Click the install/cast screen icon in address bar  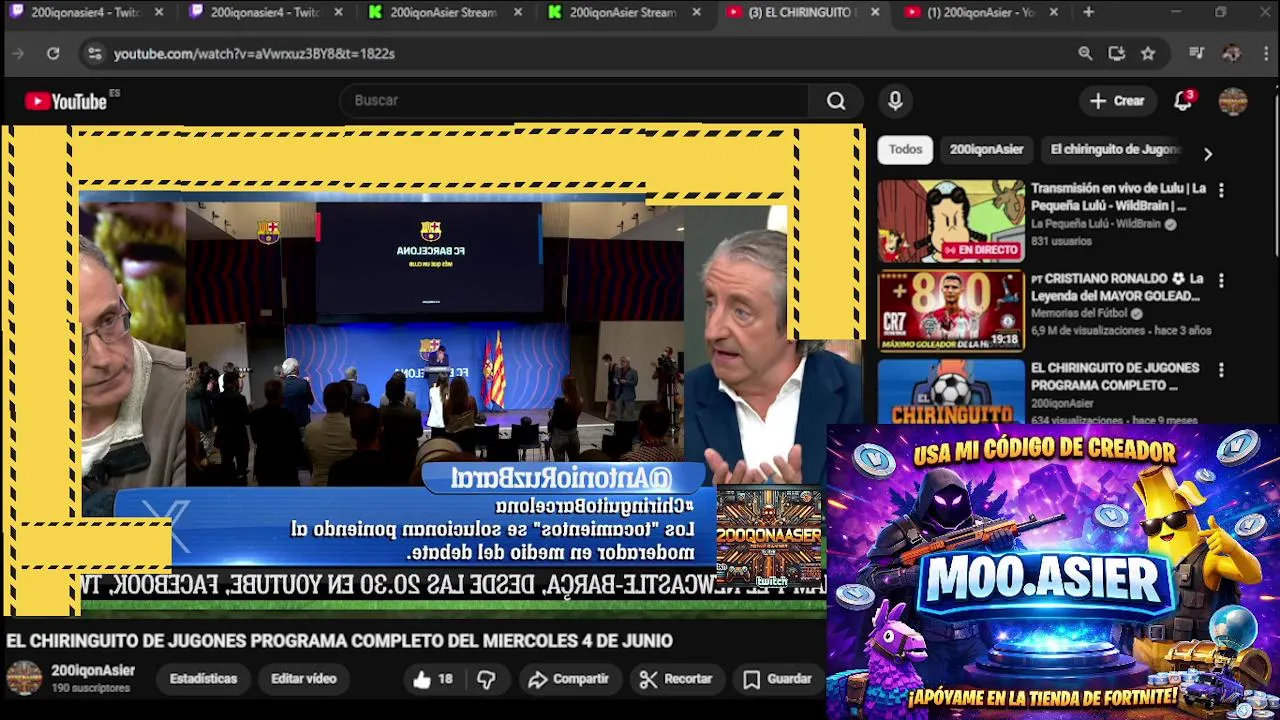pyautogui.click(x=1117, y=54)
